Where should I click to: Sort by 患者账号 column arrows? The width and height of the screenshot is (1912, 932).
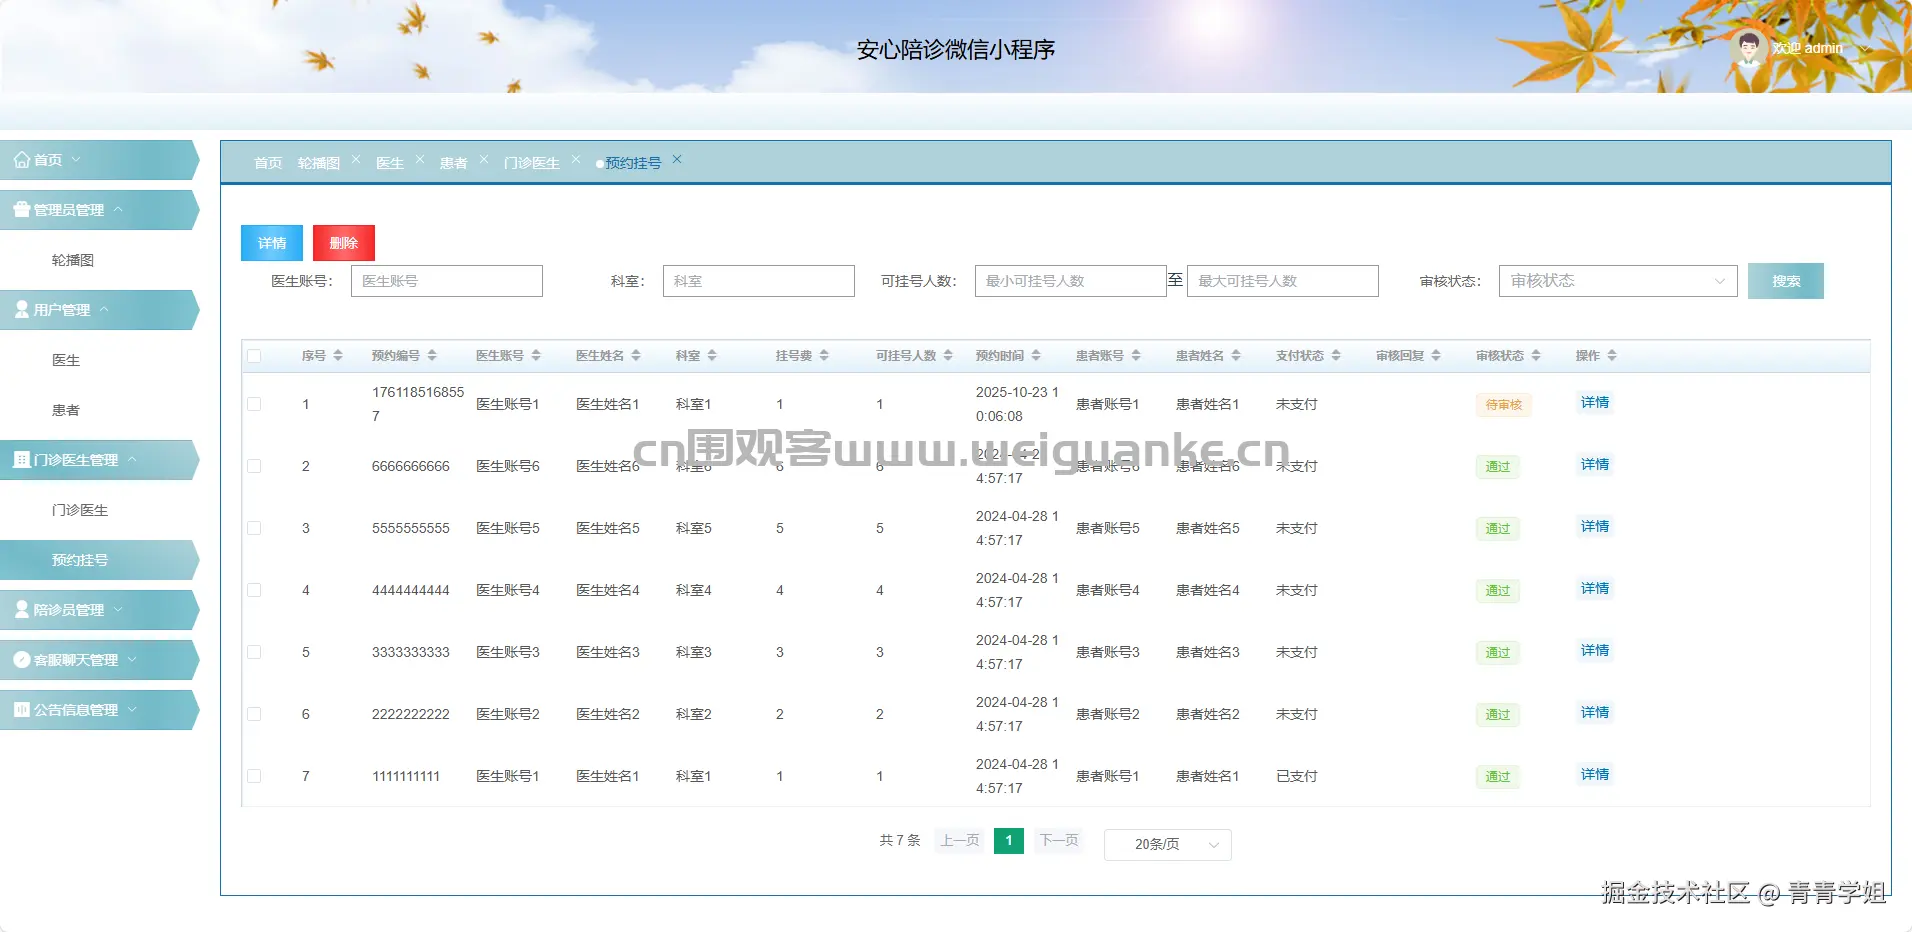(x=1136, y=356)
